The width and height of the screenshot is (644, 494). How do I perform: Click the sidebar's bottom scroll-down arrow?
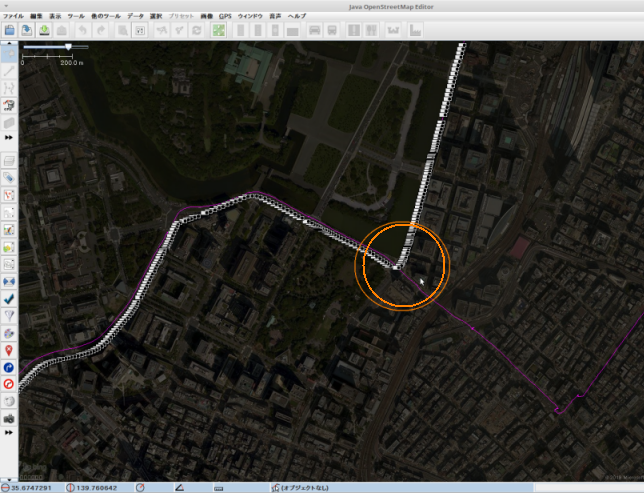9,480
